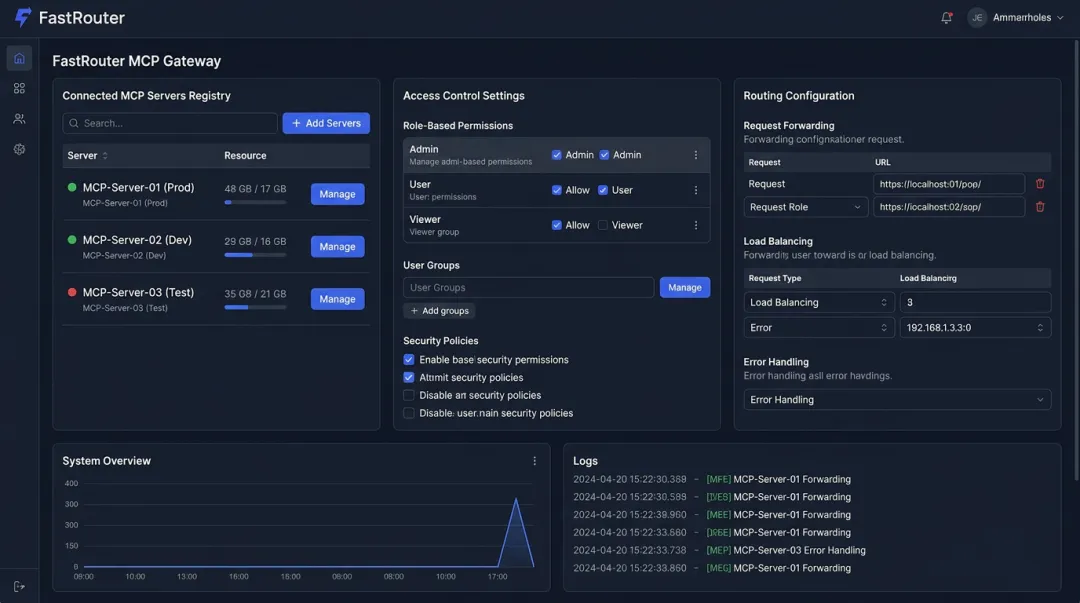Screen dimensions: 1080x603
Task: Expand the Error Handling dropdown
Action: tap(897, 400)
